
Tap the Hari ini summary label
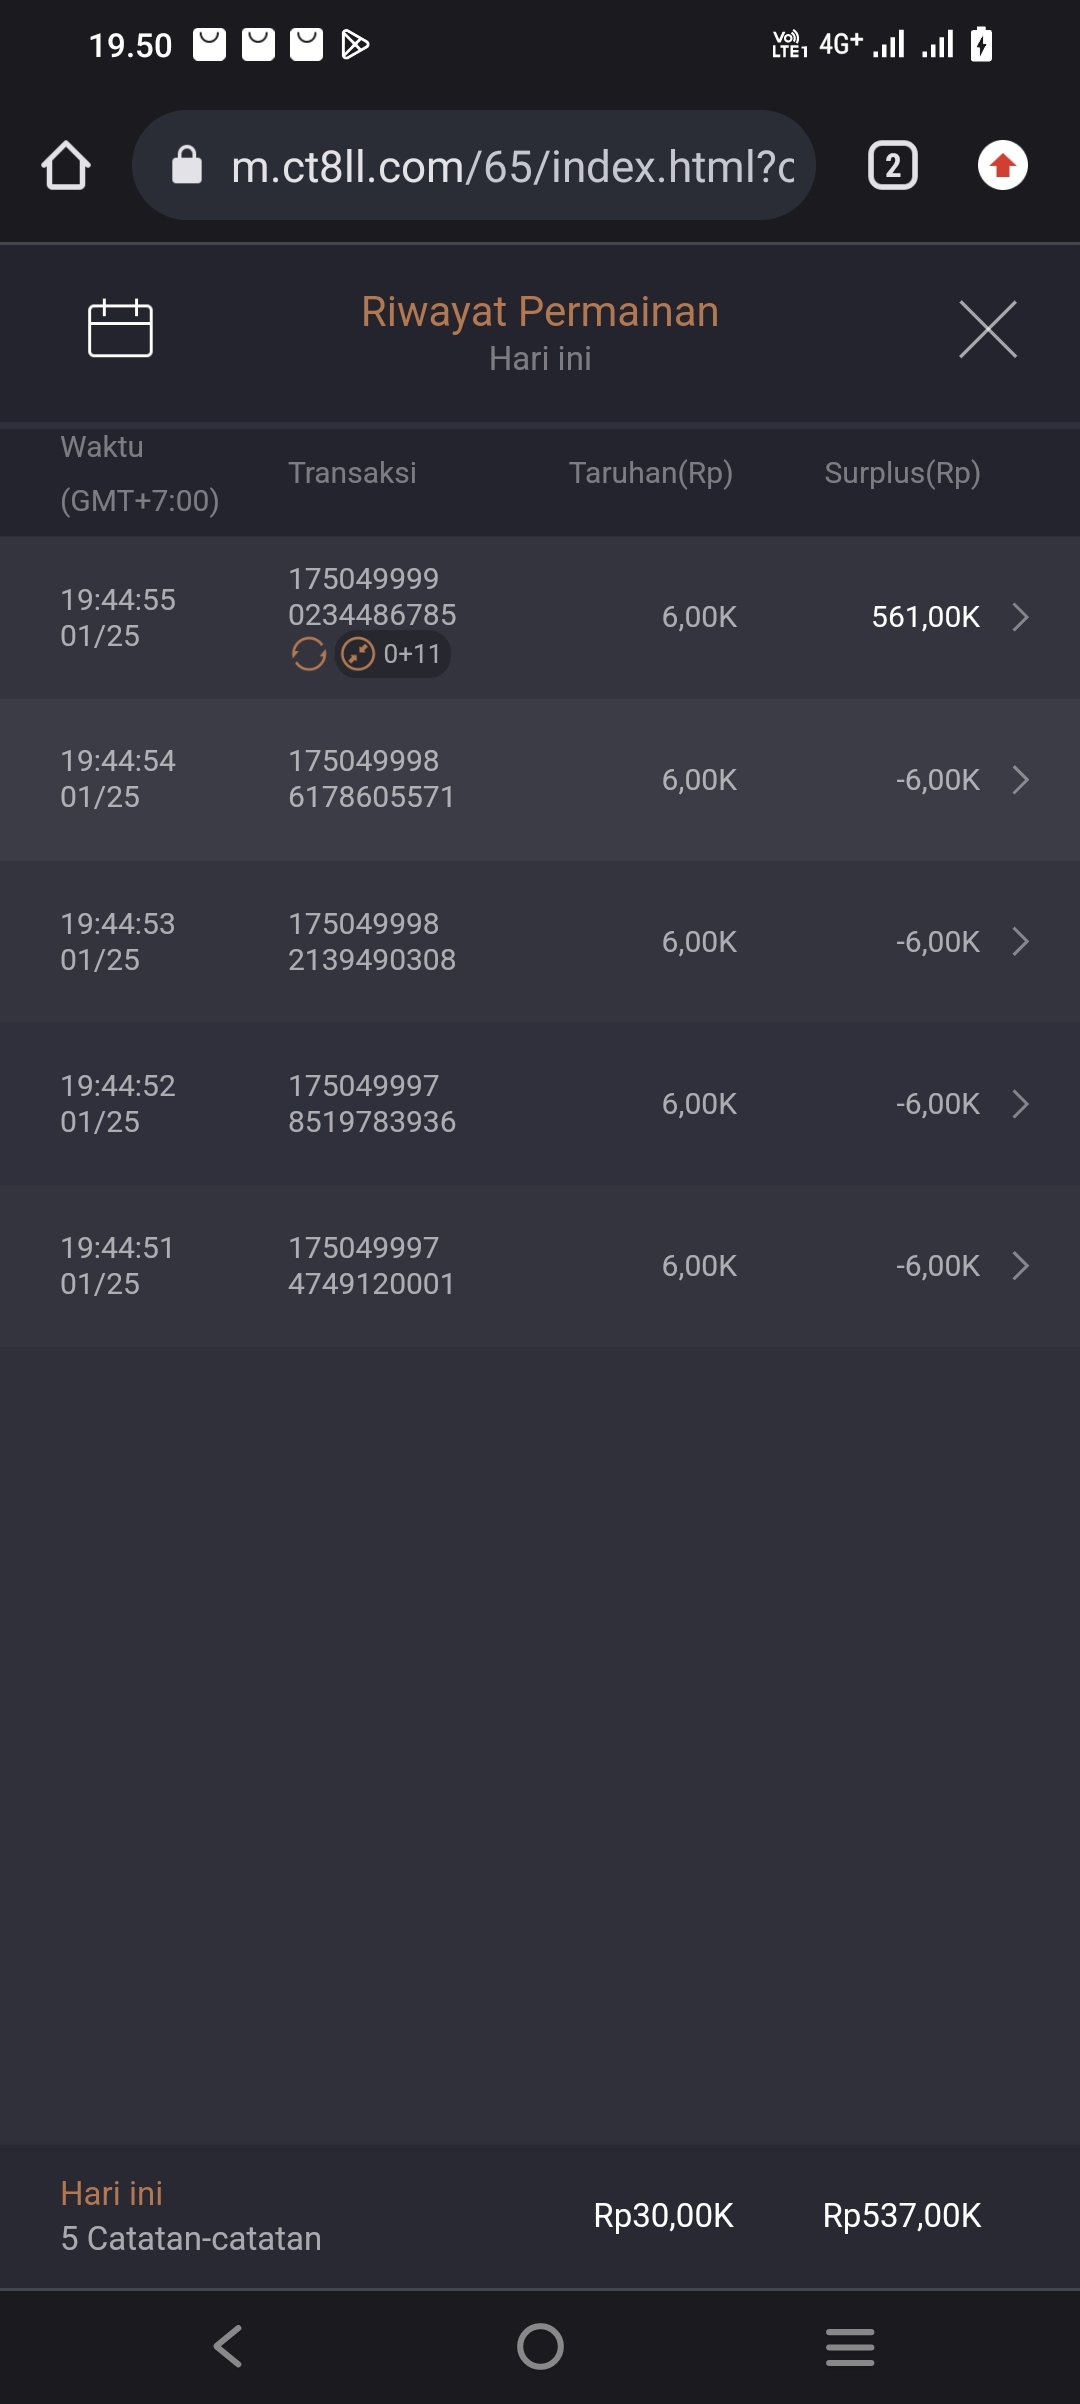tap(111, 2193)
